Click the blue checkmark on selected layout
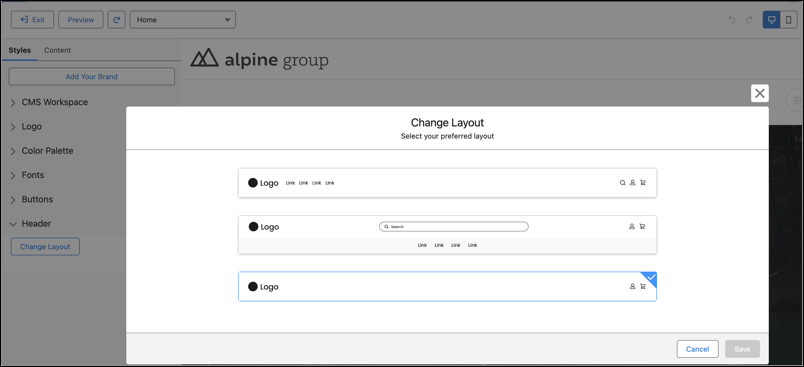804x367 pixels. coord(650,278)
